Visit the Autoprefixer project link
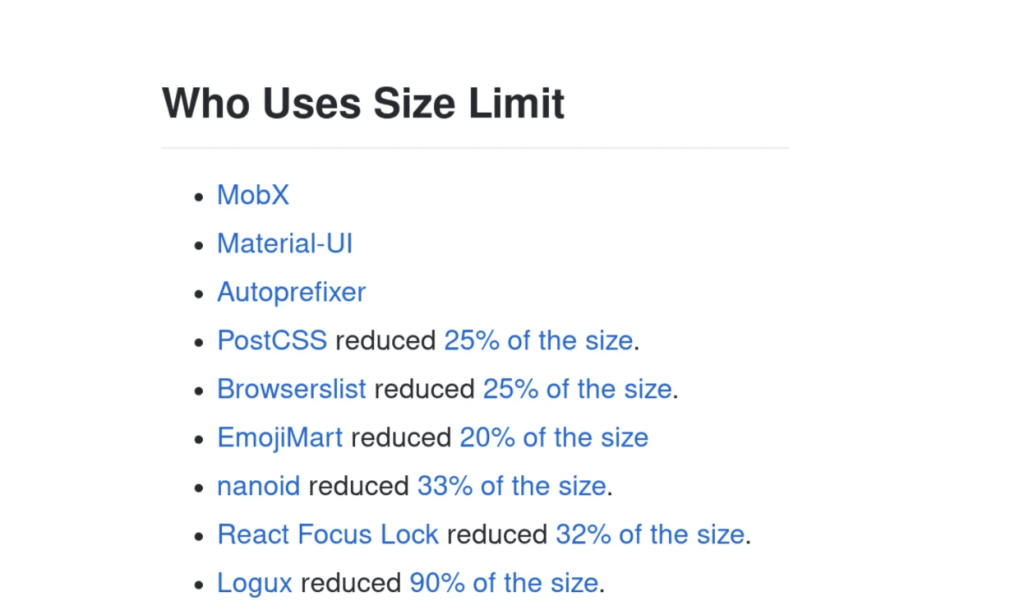Image resolution: width=1024 pixels, height=615 pixels. pos(291,292)
